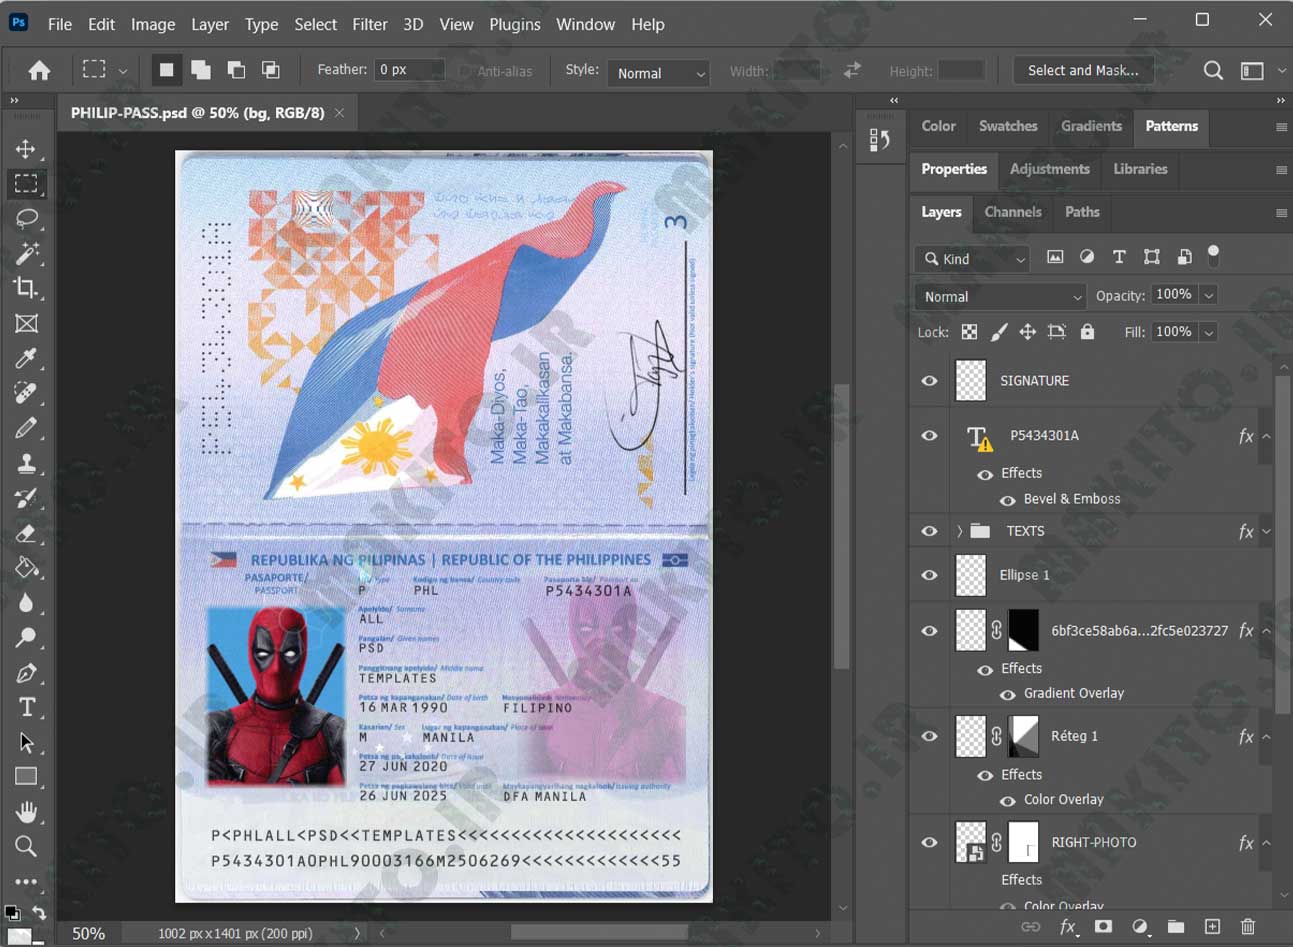The width and height of the screenshot is (1293, 947).
Task: Hide the Ellipse 1 layer
Action: 929,575
